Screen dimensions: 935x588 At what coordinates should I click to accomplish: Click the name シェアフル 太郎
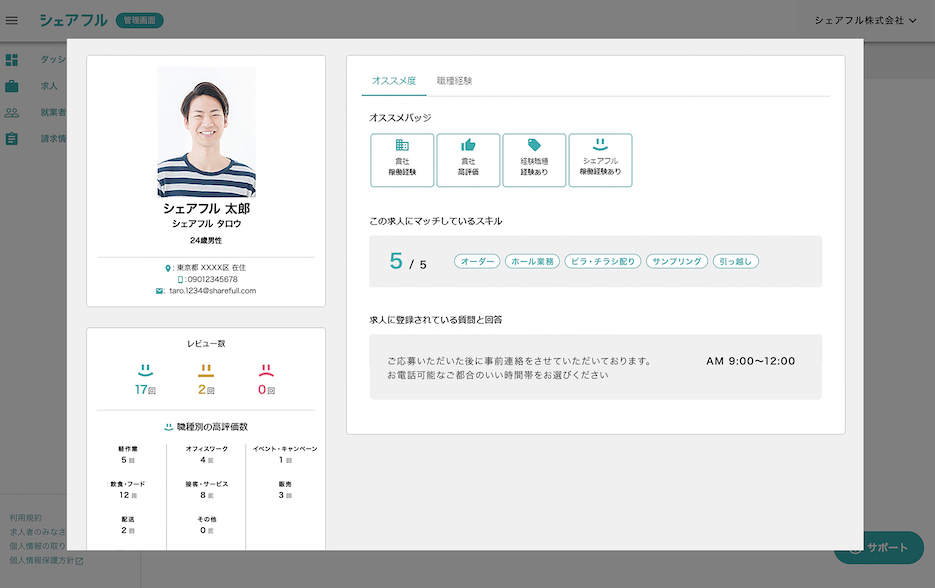[x=206, y=208]
